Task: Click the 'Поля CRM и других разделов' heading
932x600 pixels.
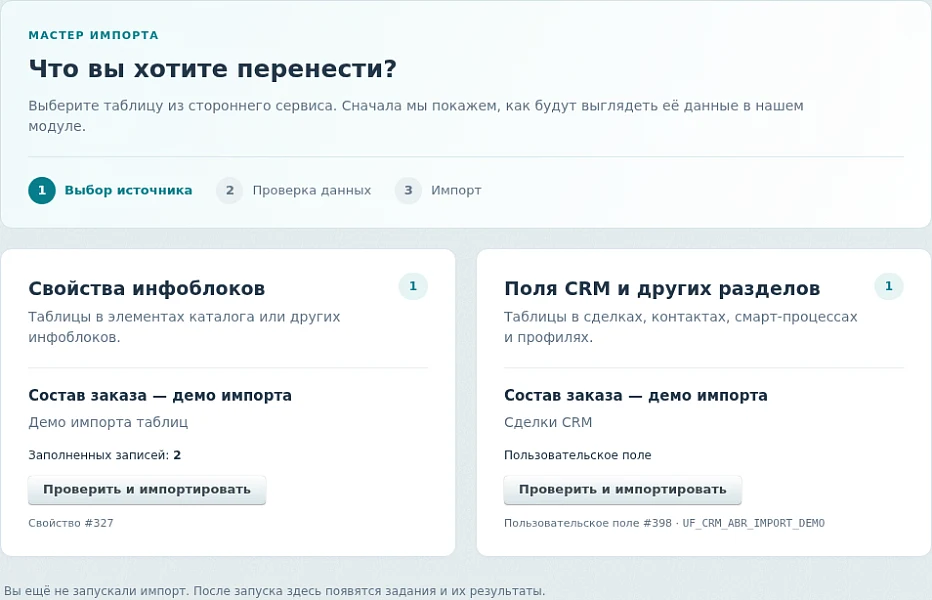Action: click(x=662, y=288)
